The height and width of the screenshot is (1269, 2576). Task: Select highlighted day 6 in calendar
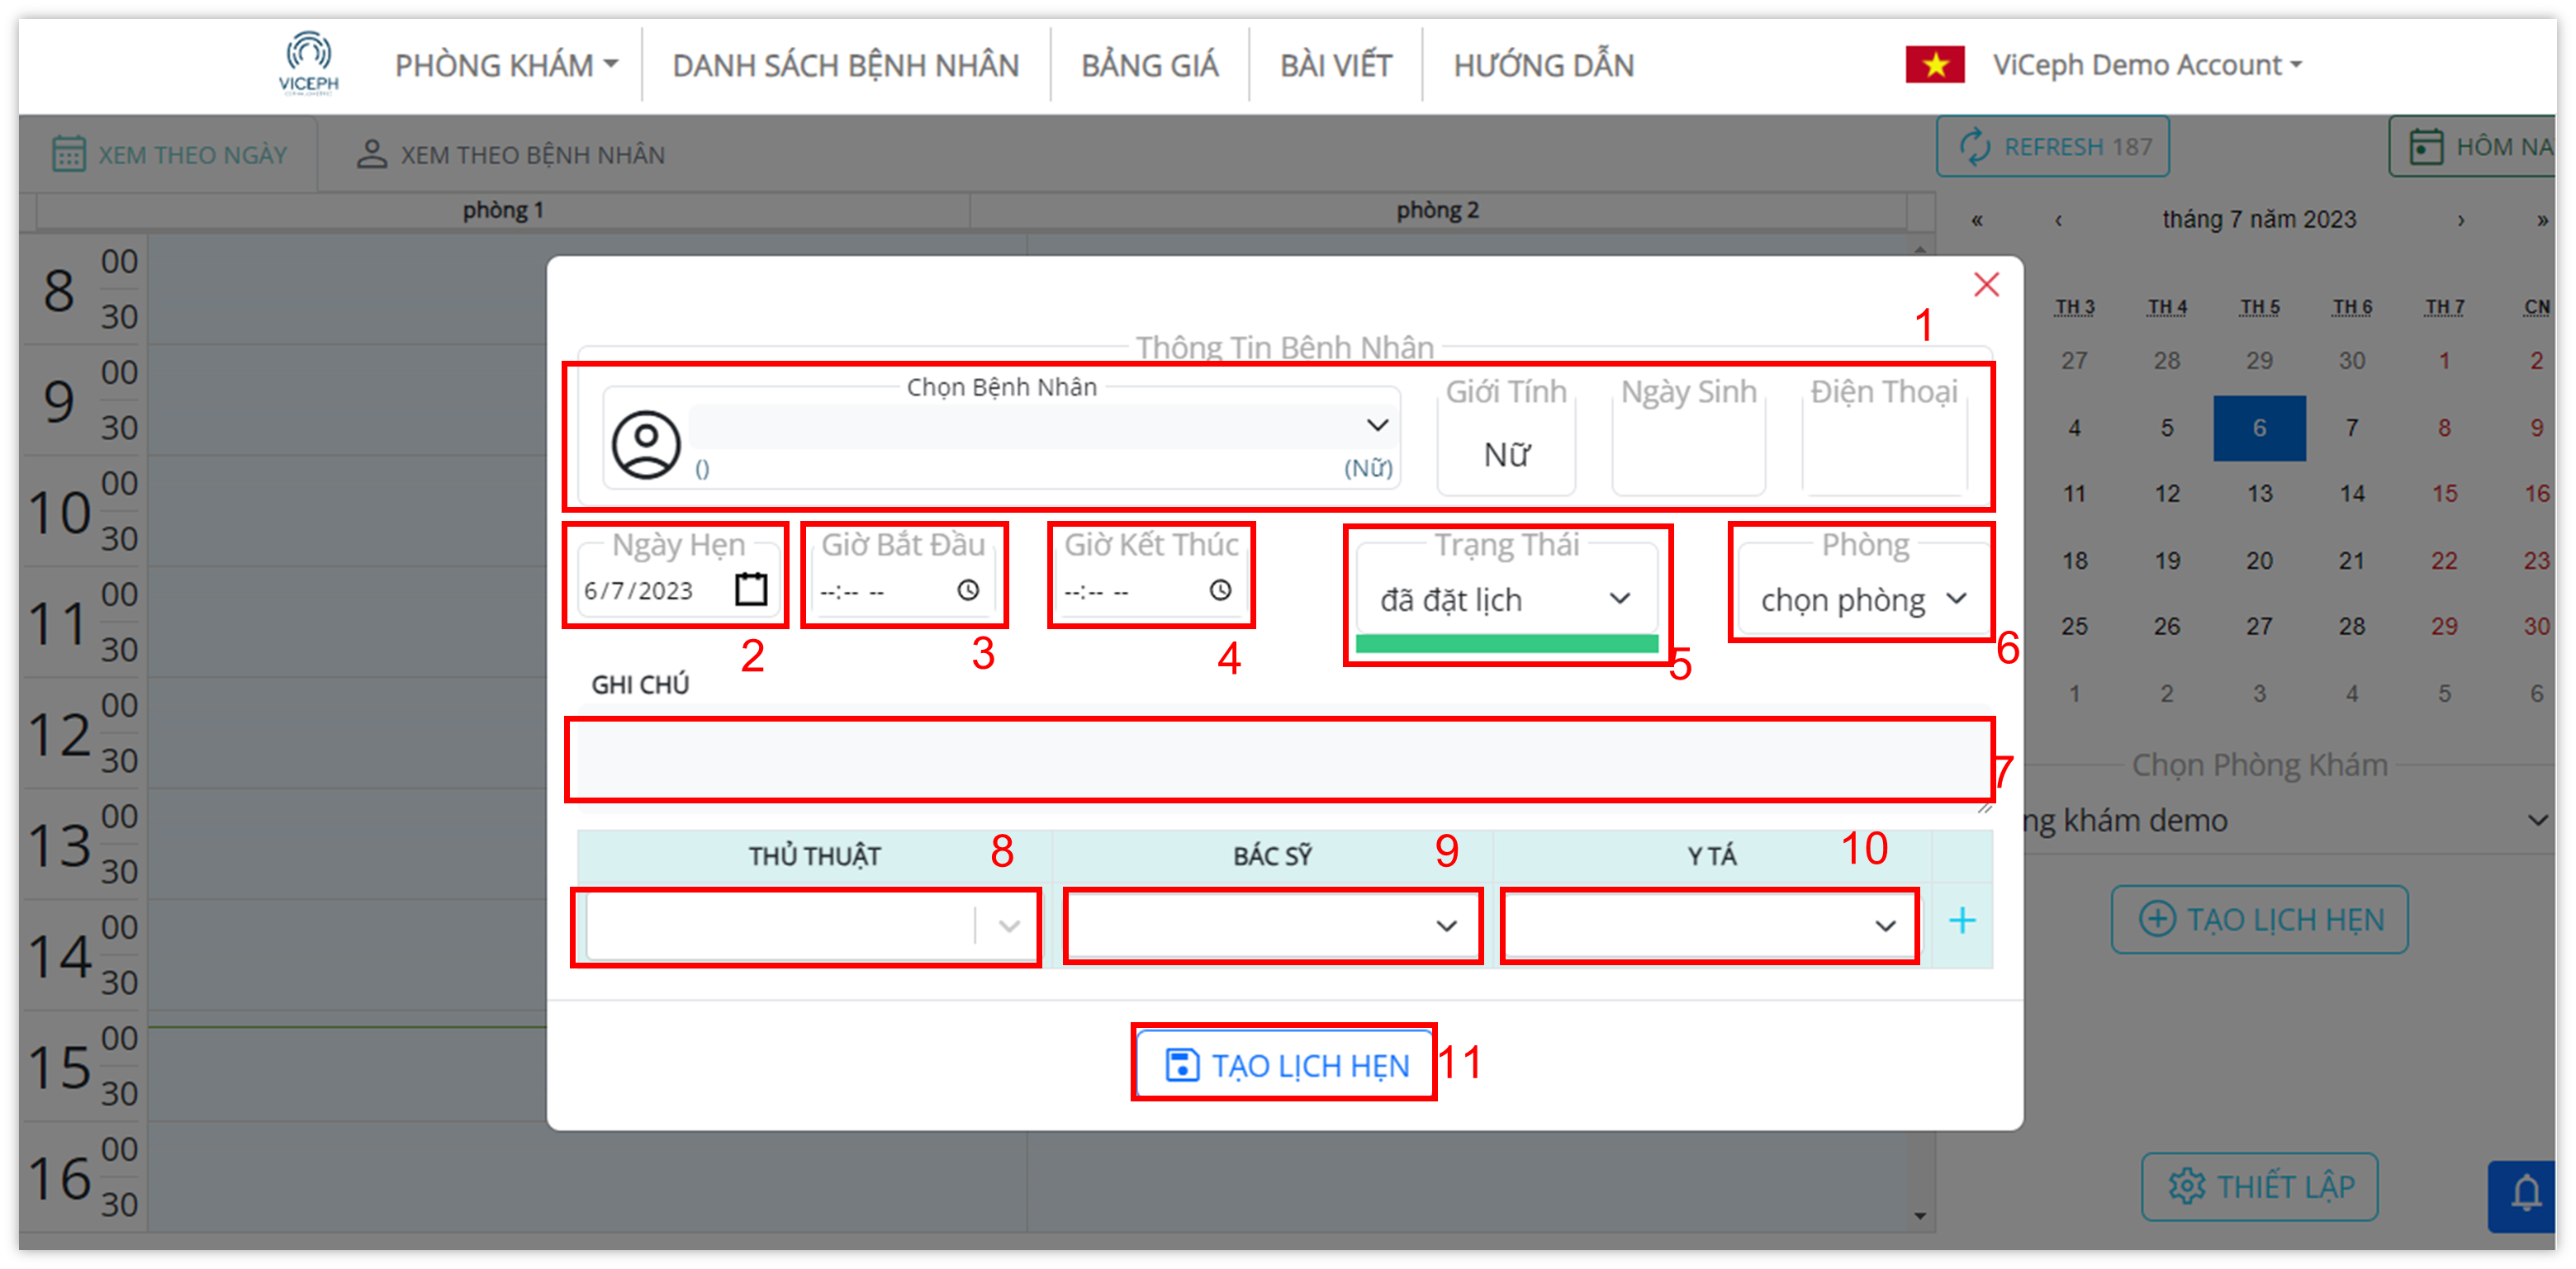tap(2259, 428)
